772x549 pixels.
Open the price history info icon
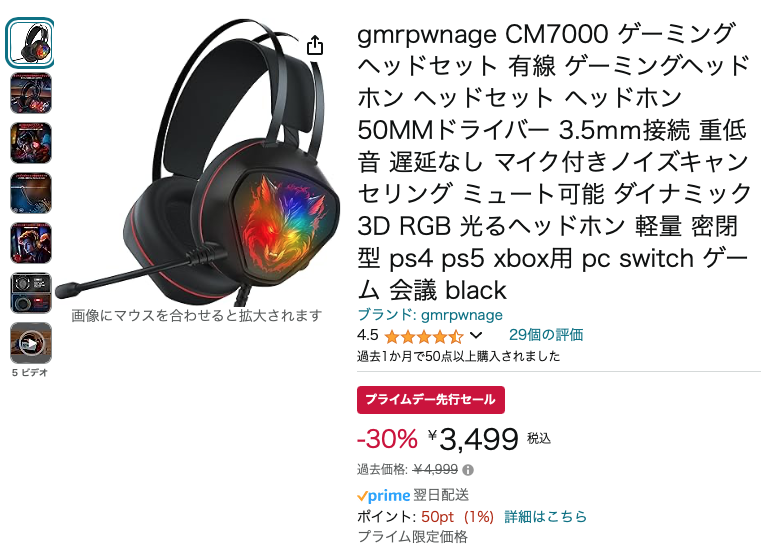(x=468, y=470)
